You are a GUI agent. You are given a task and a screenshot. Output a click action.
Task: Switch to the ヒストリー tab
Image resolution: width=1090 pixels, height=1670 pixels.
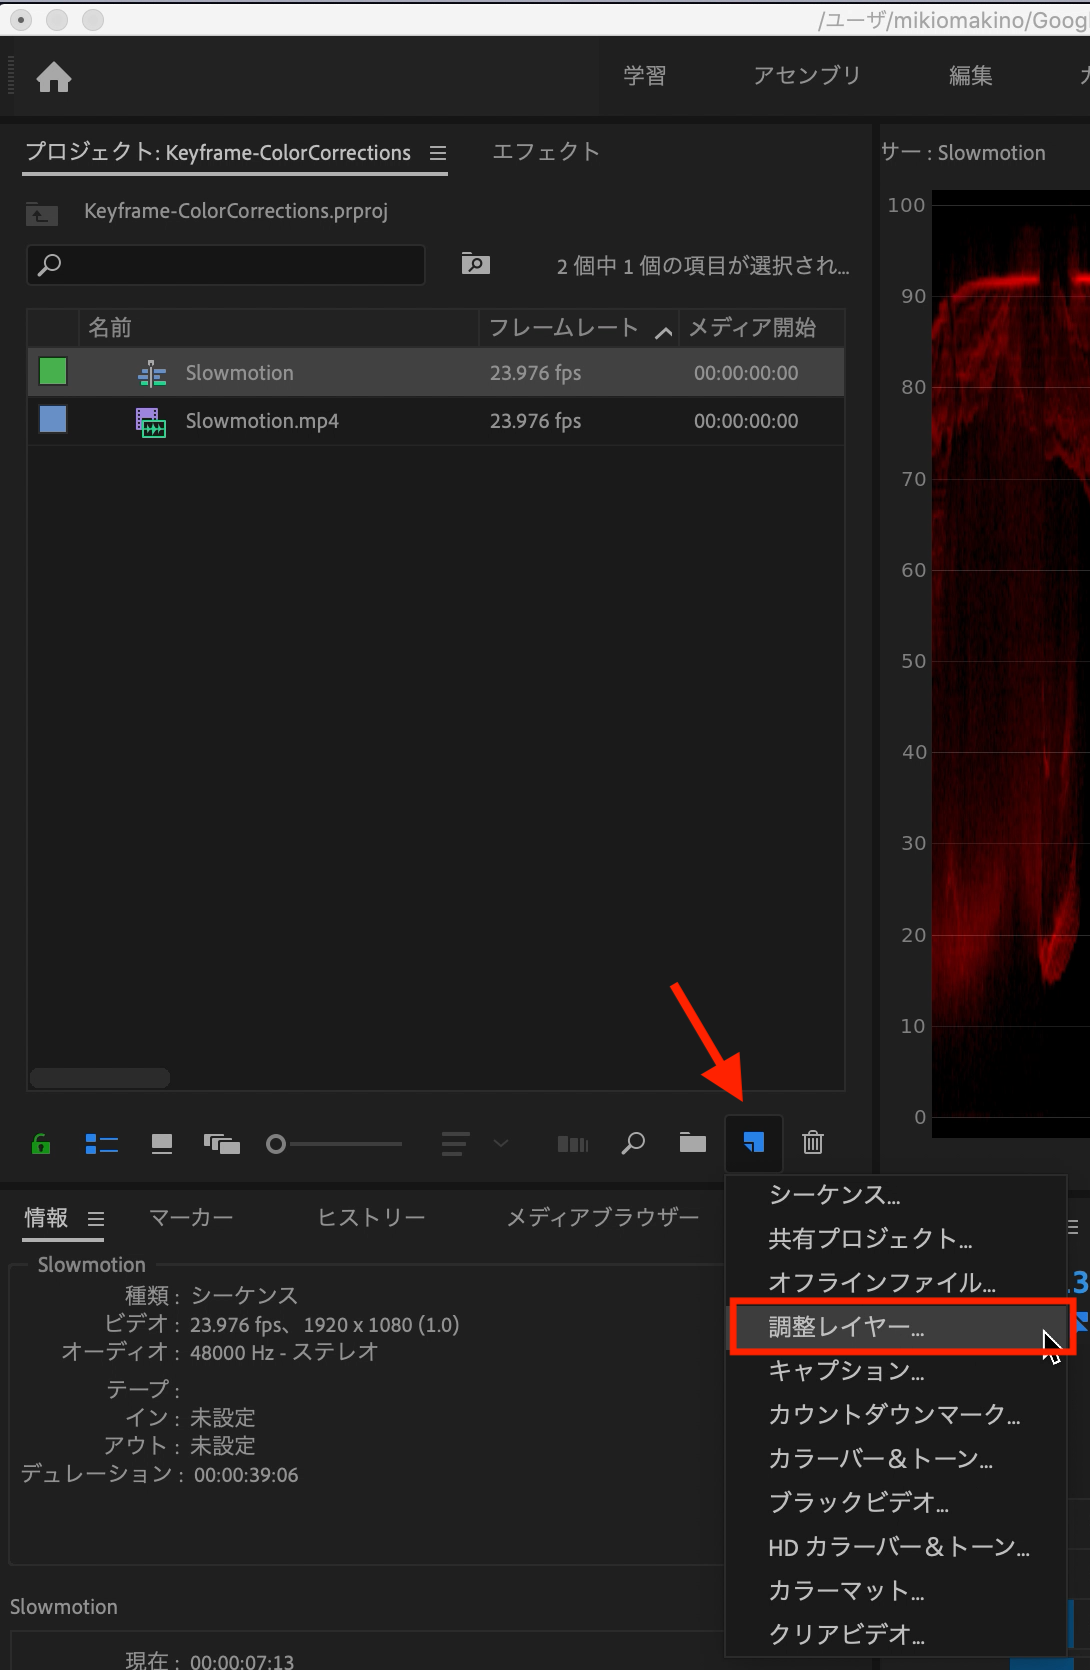[x=371, y=1218]
